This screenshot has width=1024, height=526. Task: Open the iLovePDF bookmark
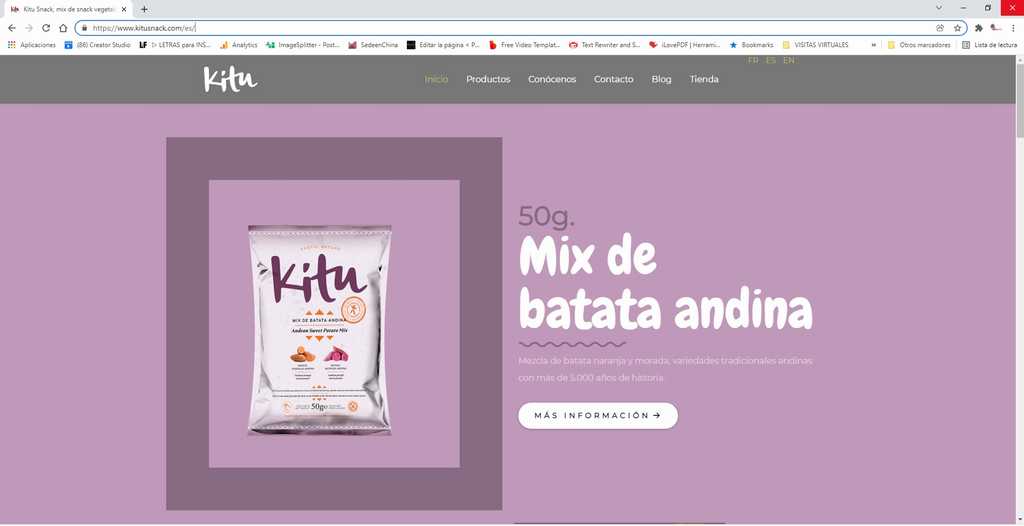click(x=685, y=45)
